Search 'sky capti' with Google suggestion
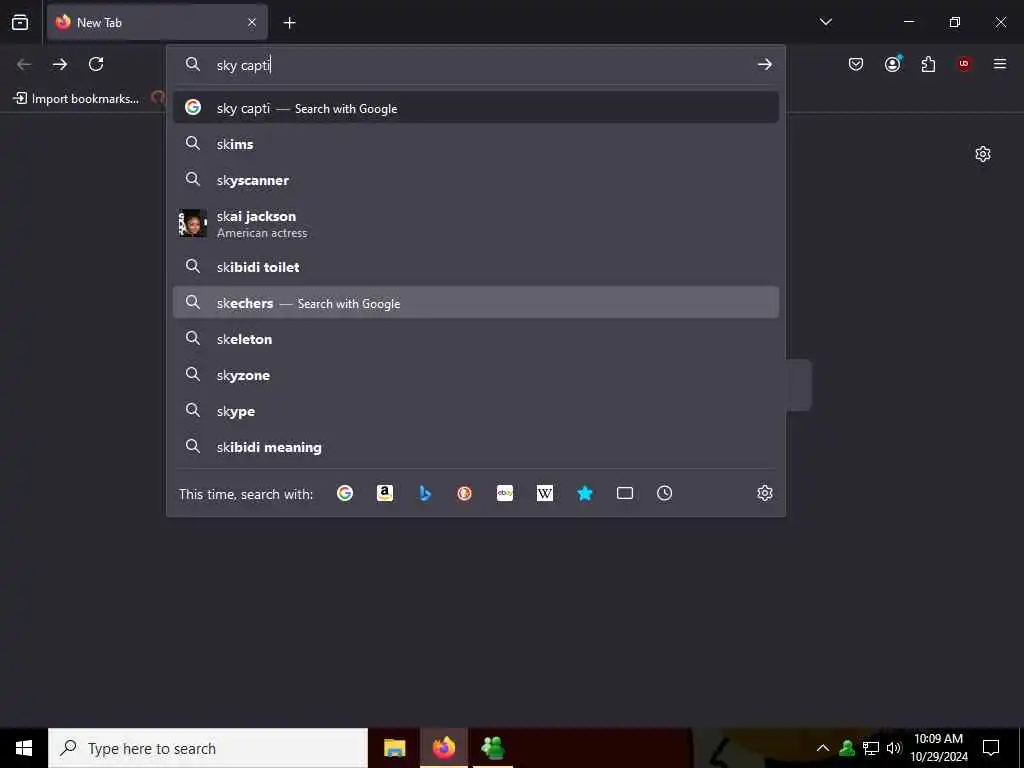 475,108
